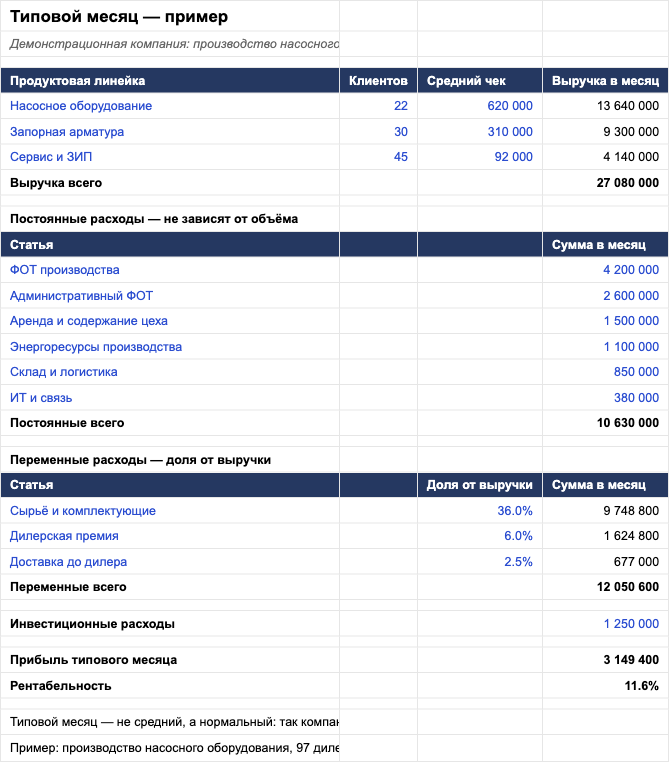Select the 'Продуктовая линейка' header cell
This screenshot has width=670, height=762.
pyautogui.click(x=170, y=81)
